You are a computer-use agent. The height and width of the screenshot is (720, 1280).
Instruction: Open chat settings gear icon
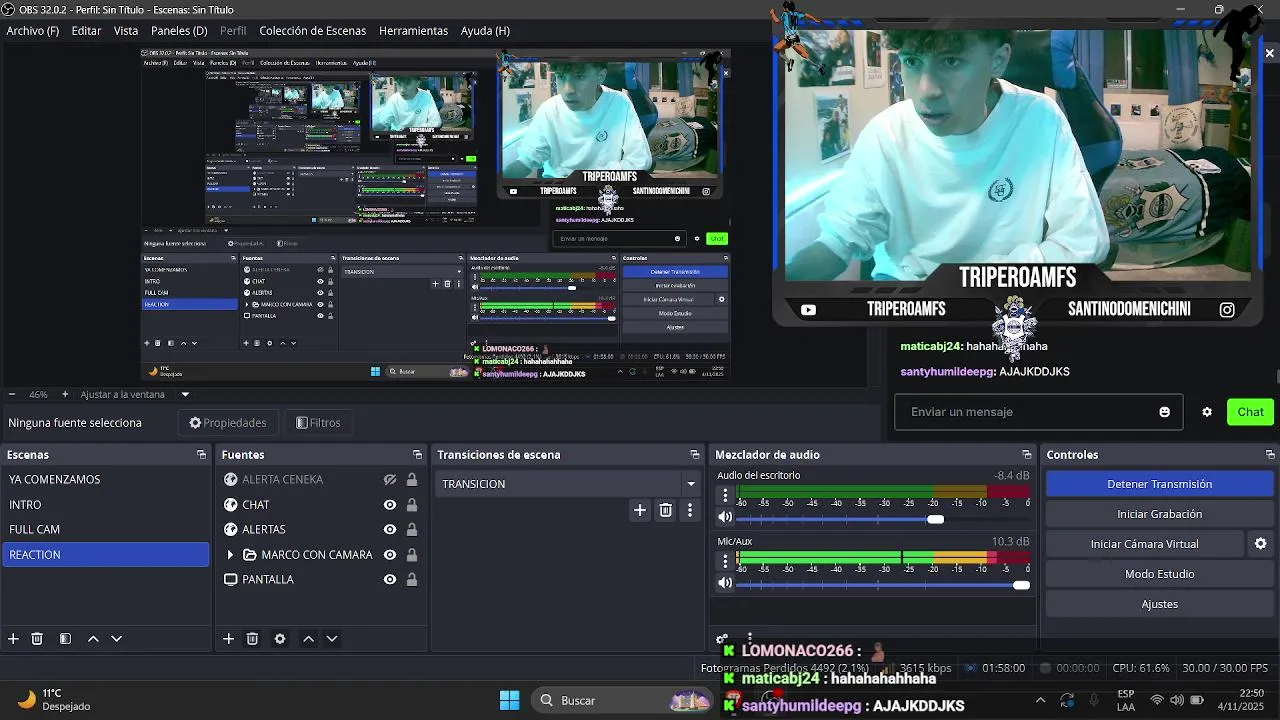(1207, 412)
